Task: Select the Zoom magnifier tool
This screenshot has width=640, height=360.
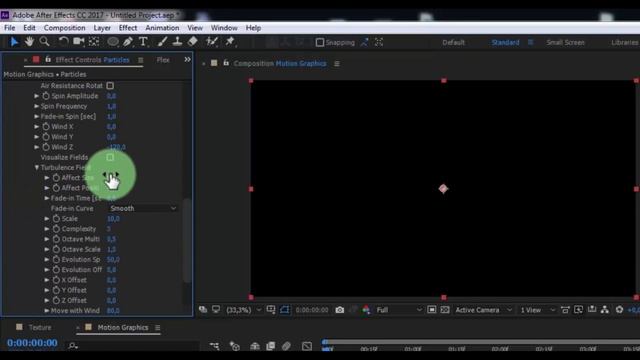Action: [x=44, y=42]
